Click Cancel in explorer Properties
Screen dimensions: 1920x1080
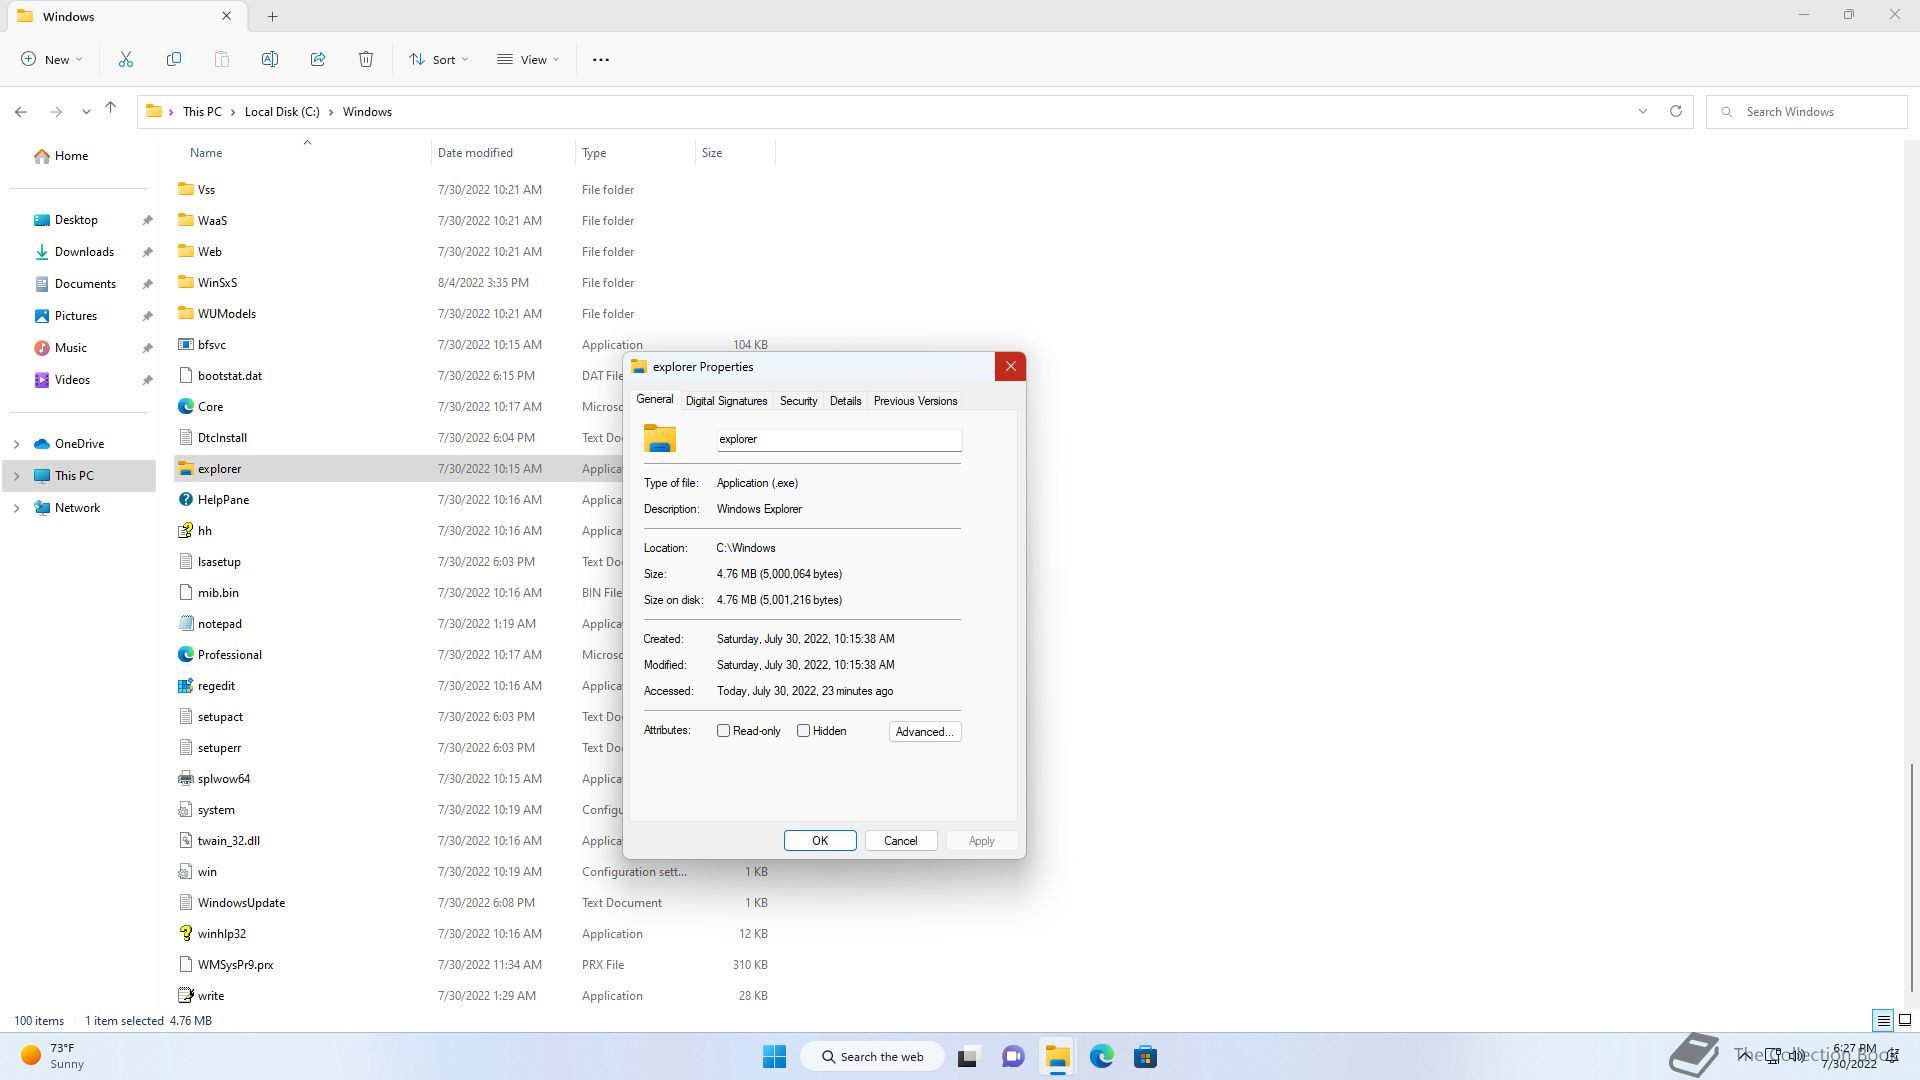(x=901, y=841)
